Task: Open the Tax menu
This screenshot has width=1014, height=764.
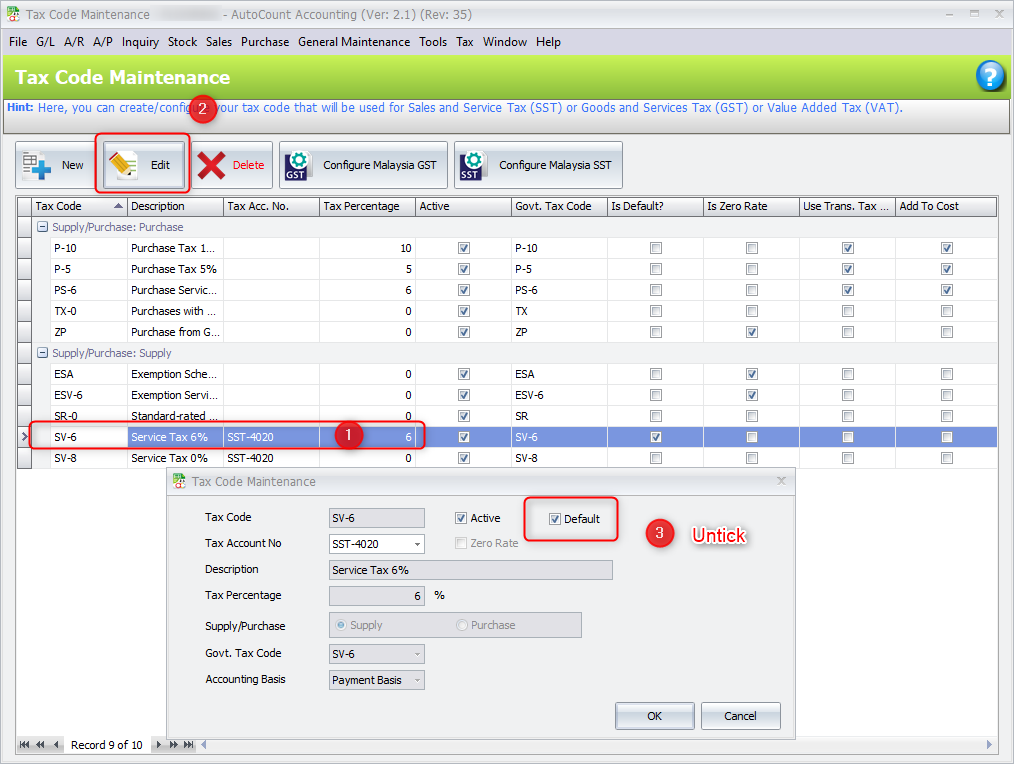Action: [x=464, y=42]
